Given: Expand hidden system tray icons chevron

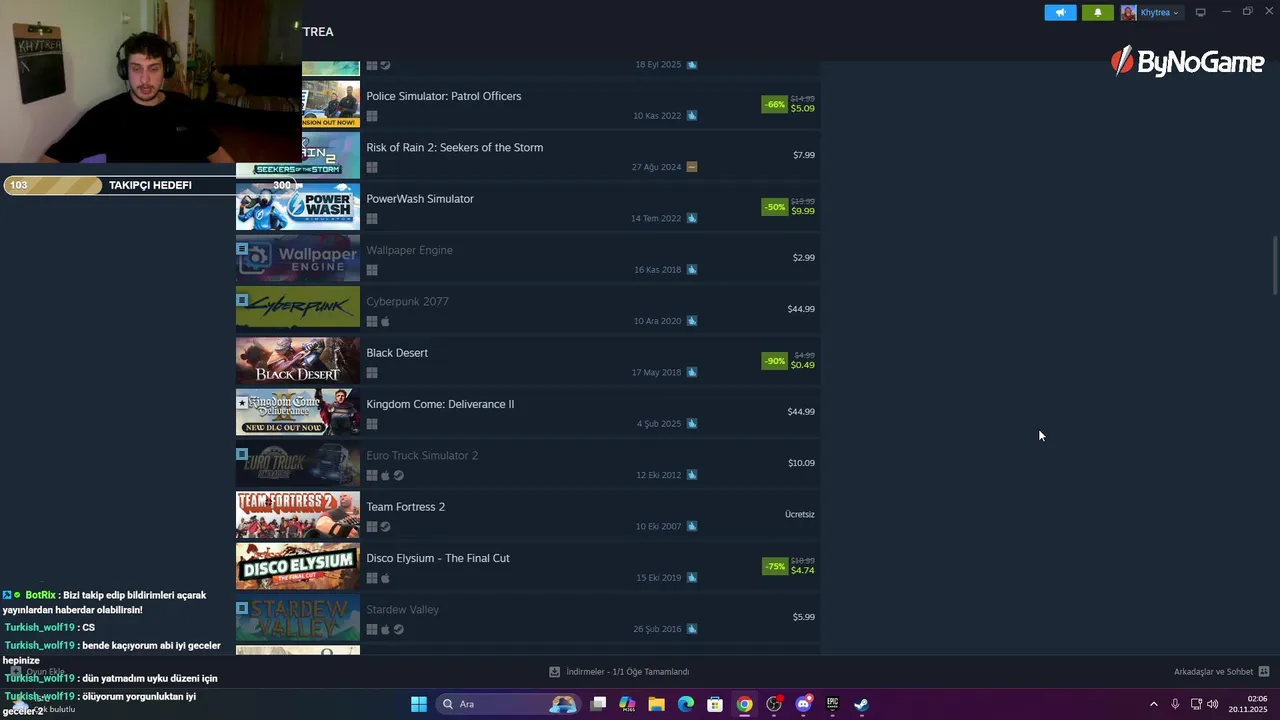Looking at the screenshot, I should tap(1153, 704).
